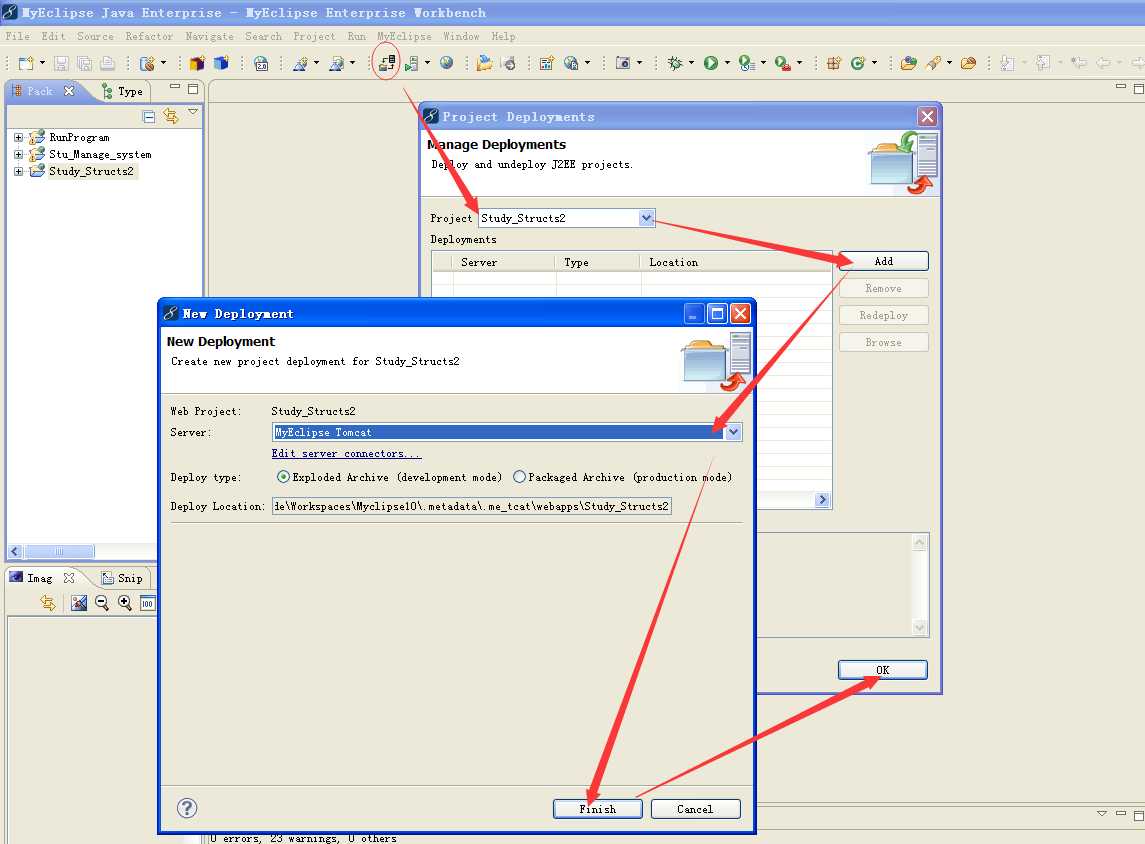Click the External Tools run icon with red toolbox
The height and width of the screenshot is (844, 1145).
(782, 64)
